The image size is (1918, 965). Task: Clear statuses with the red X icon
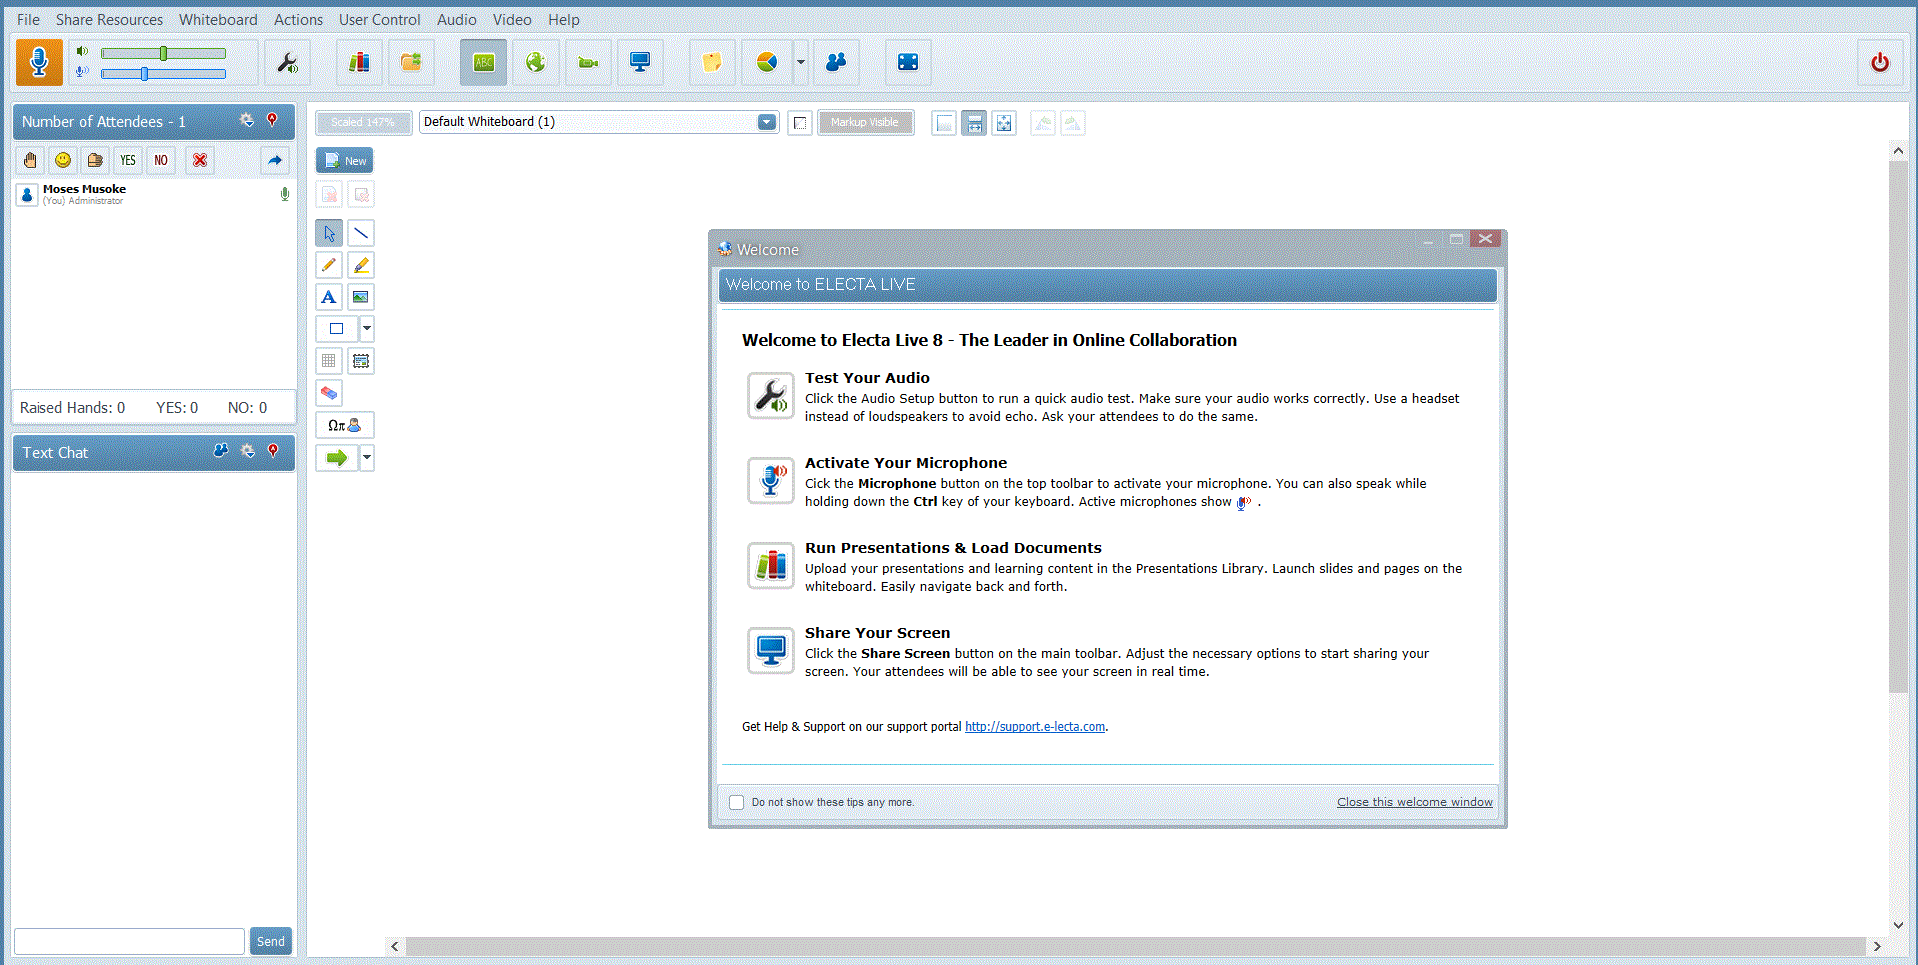tap(200, 160)
